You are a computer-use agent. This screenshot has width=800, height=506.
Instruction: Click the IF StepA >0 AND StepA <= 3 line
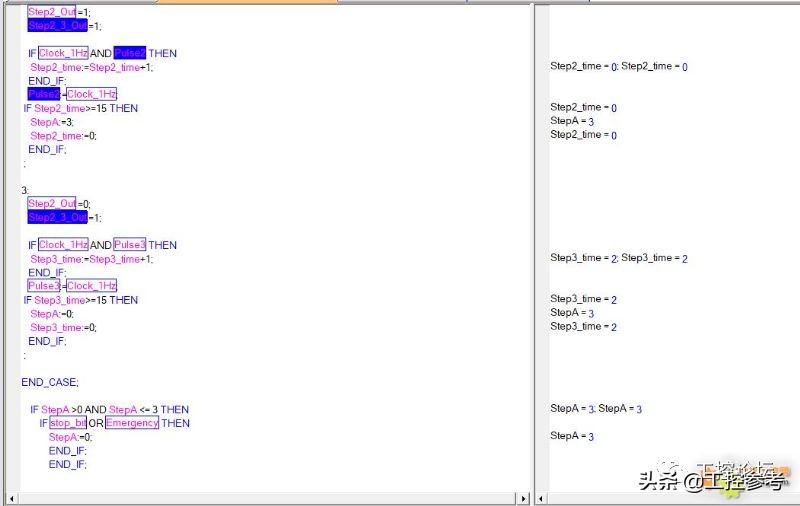109,410
